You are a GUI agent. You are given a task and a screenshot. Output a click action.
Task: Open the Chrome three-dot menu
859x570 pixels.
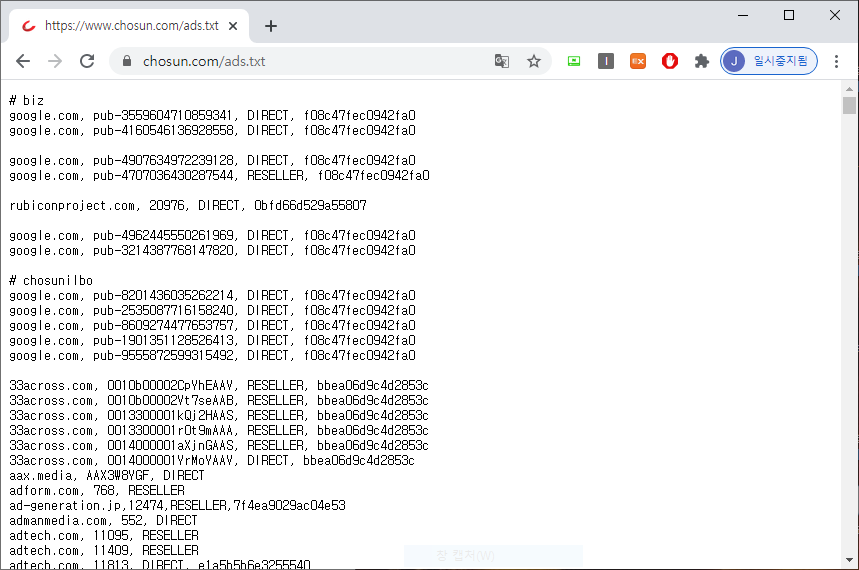click(x=836, y=61)
